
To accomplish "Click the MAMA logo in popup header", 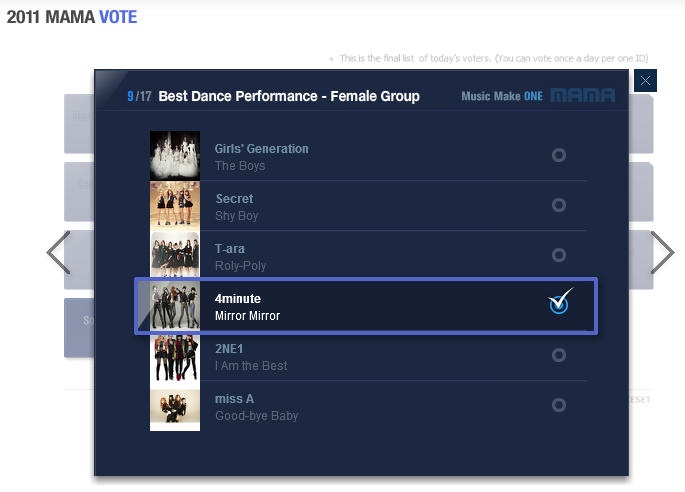I will tap(582, 96).
